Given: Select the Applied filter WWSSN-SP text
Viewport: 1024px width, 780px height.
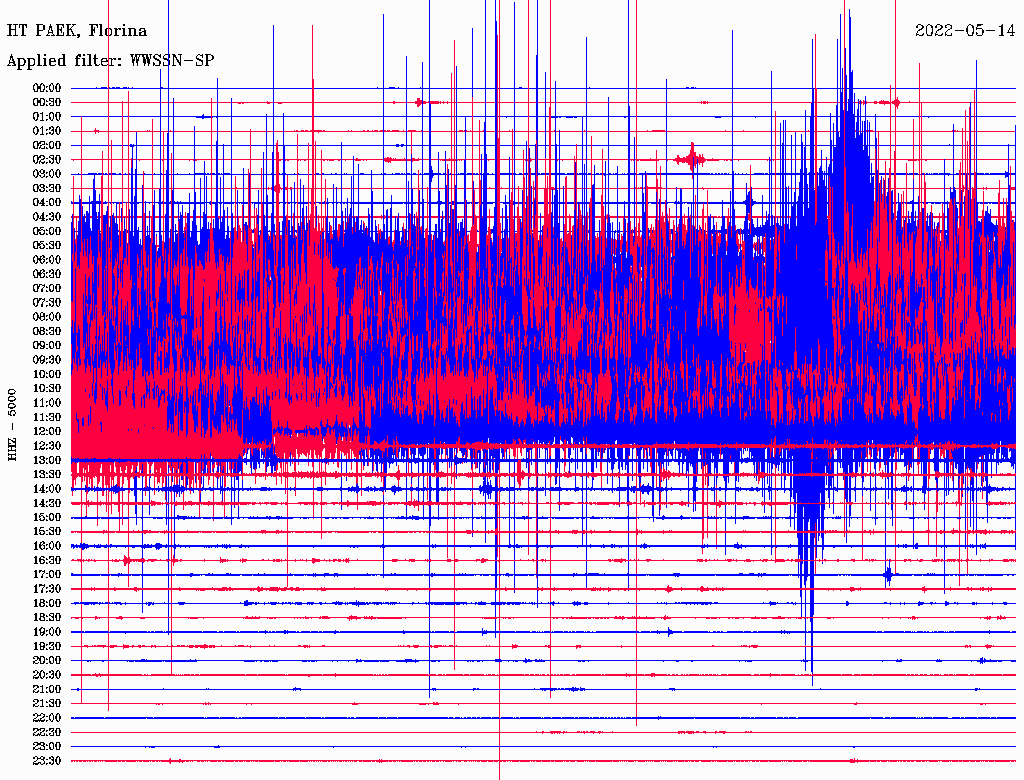Looking at the screenshot, I should point(110,61).
